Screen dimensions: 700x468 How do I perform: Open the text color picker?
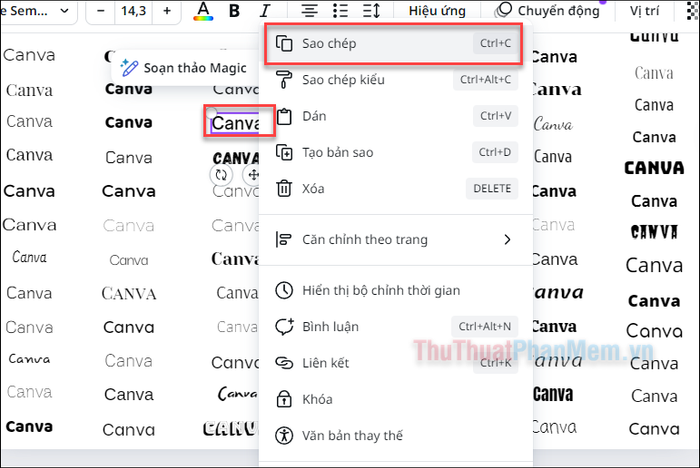203,11
